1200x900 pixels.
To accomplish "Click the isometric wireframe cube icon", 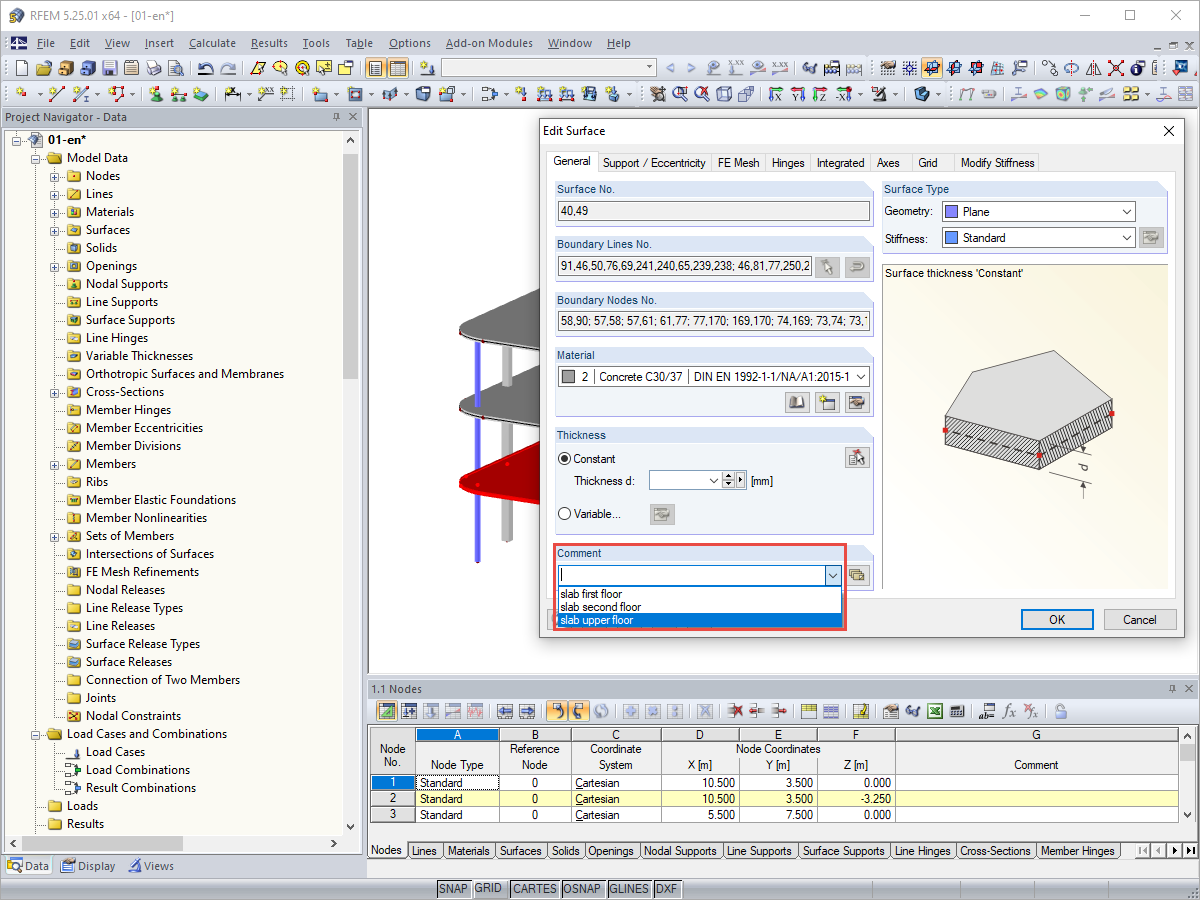I will (724, 94).
